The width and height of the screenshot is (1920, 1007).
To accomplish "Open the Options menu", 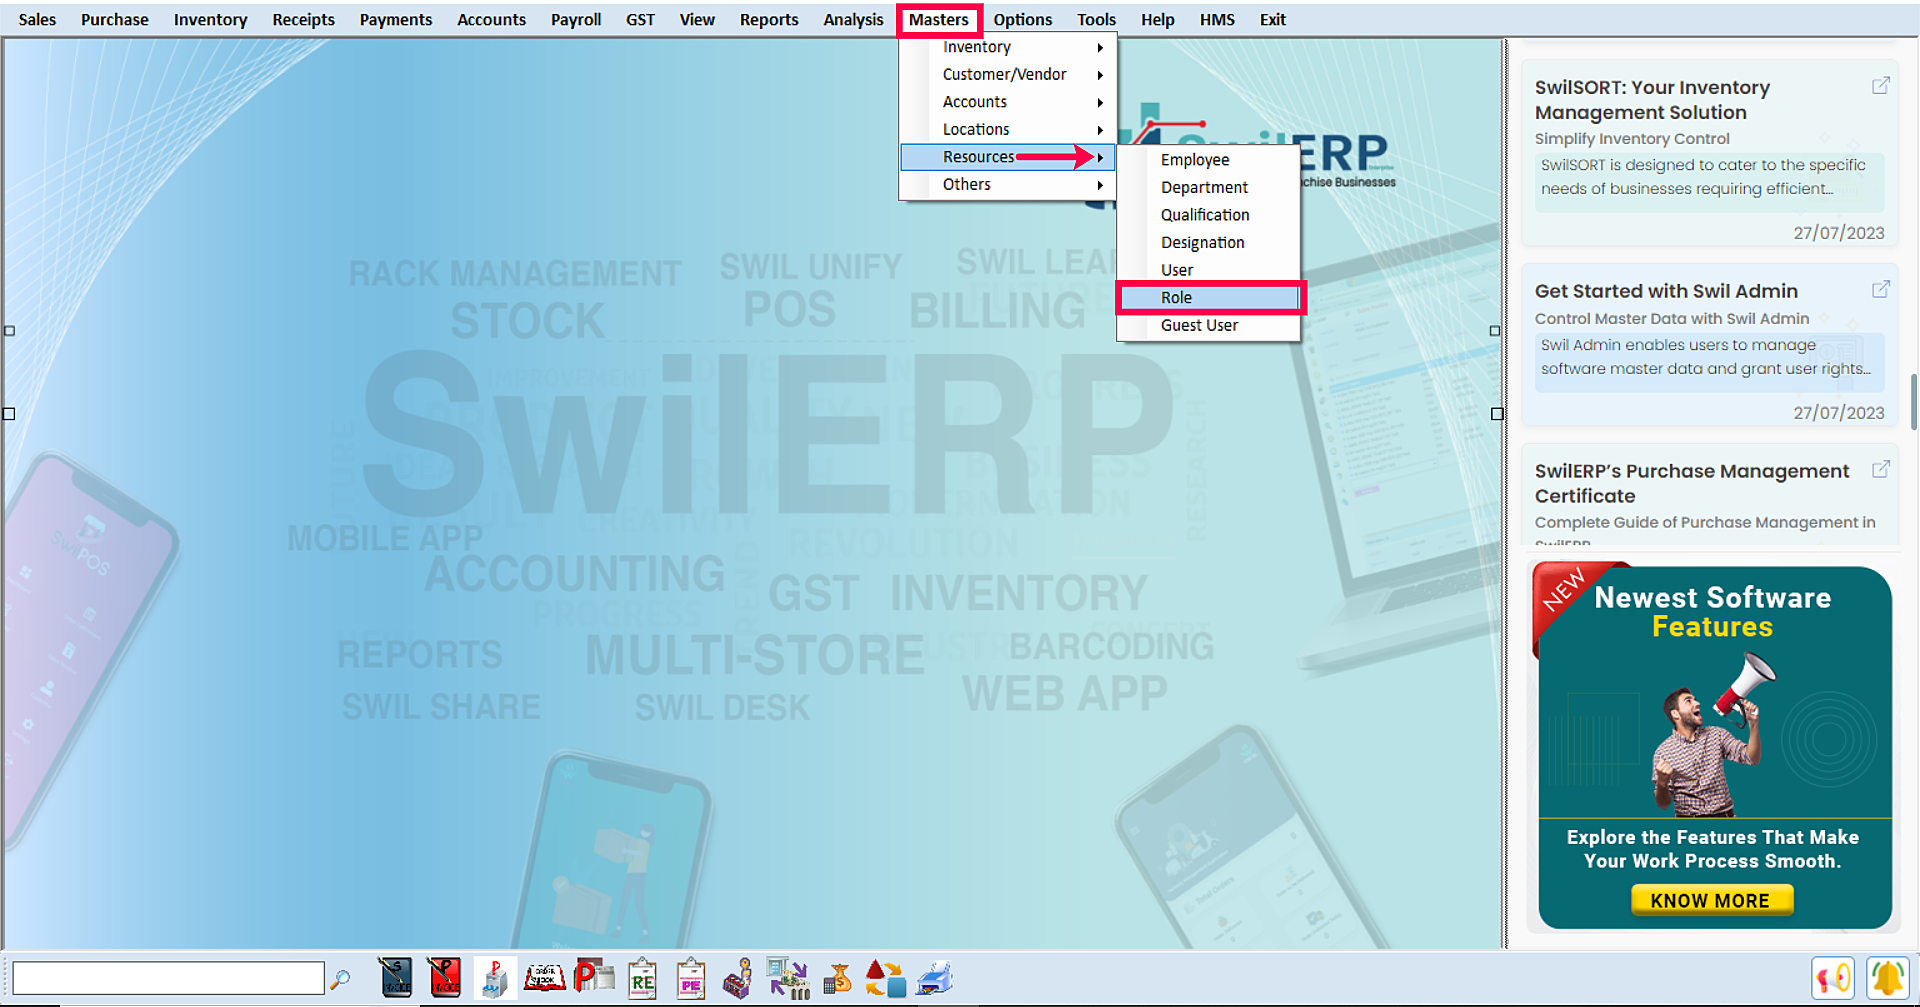I will pos(1022,19).
